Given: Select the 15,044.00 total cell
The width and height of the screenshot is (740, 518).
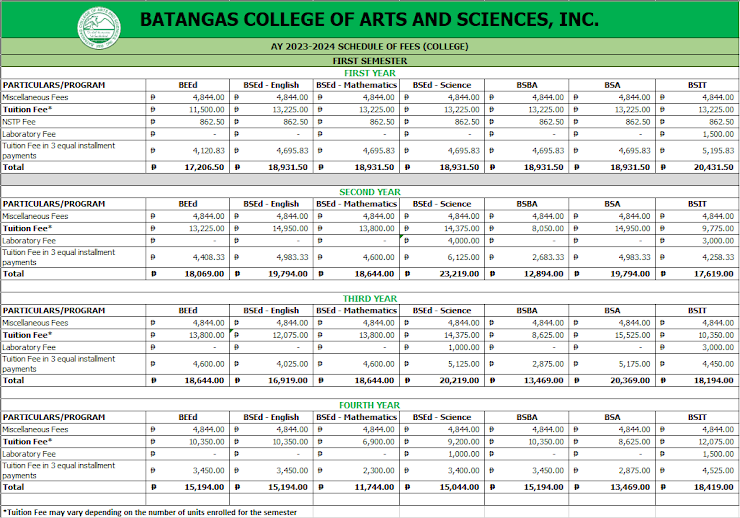Looking at the screenshot, I should 442,487.
